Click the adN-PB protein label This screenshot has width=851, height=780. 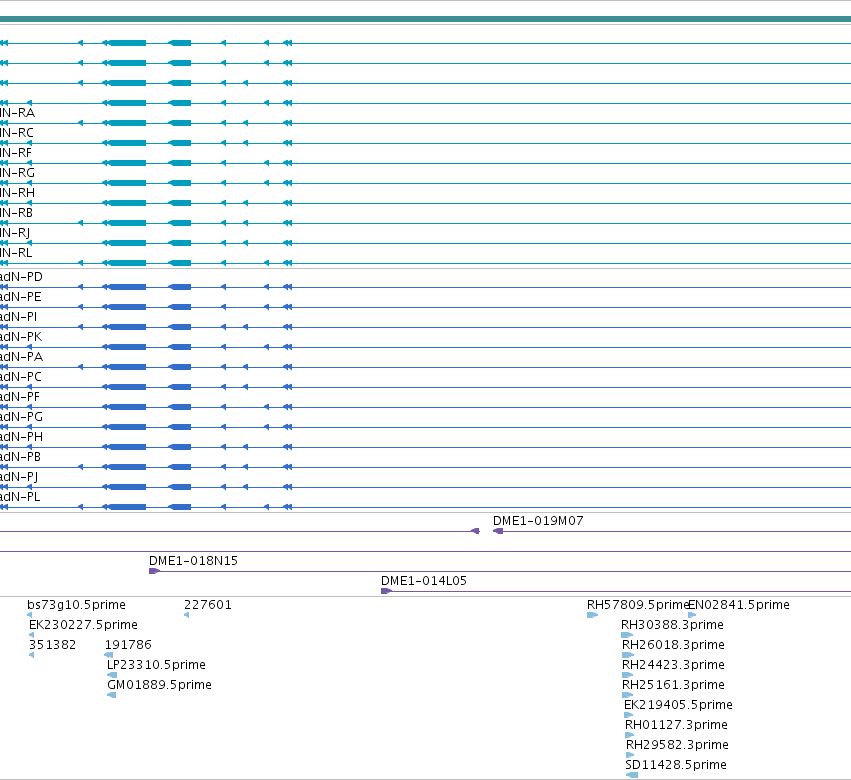tap(21, 457)
